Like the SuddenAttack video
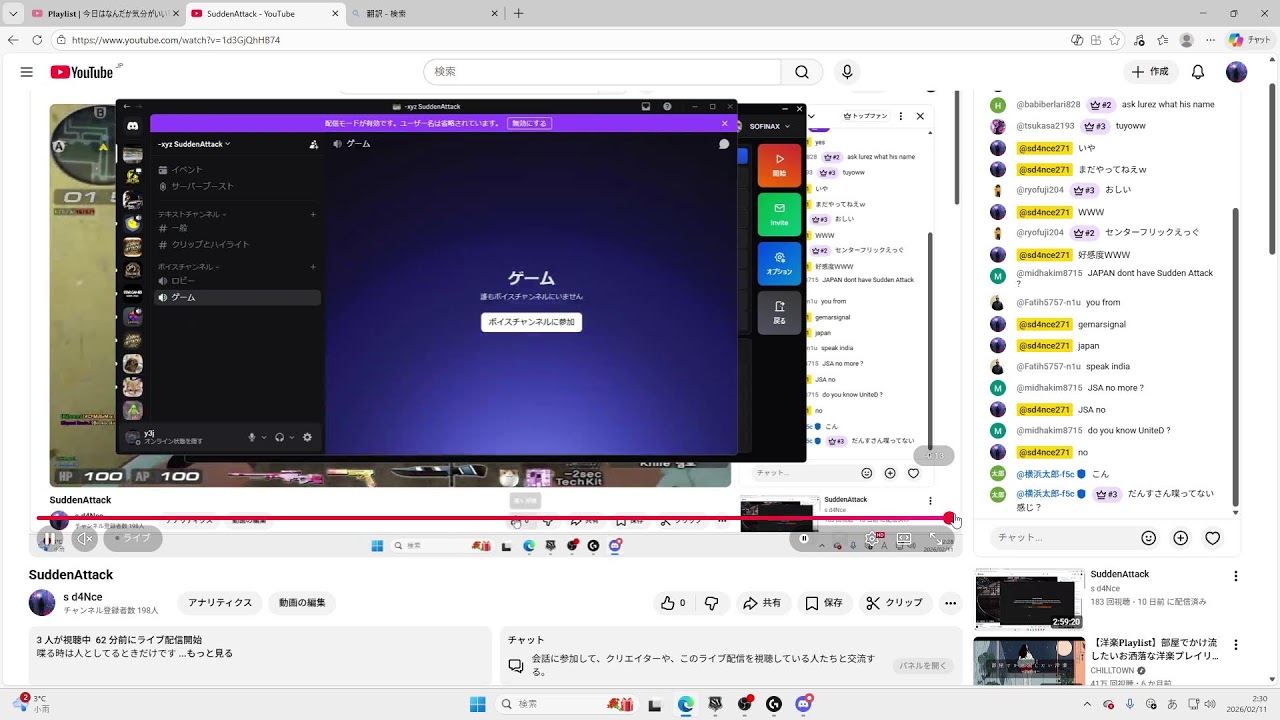Viewport: 1280px width, 720px height. [x=672, y=603]
